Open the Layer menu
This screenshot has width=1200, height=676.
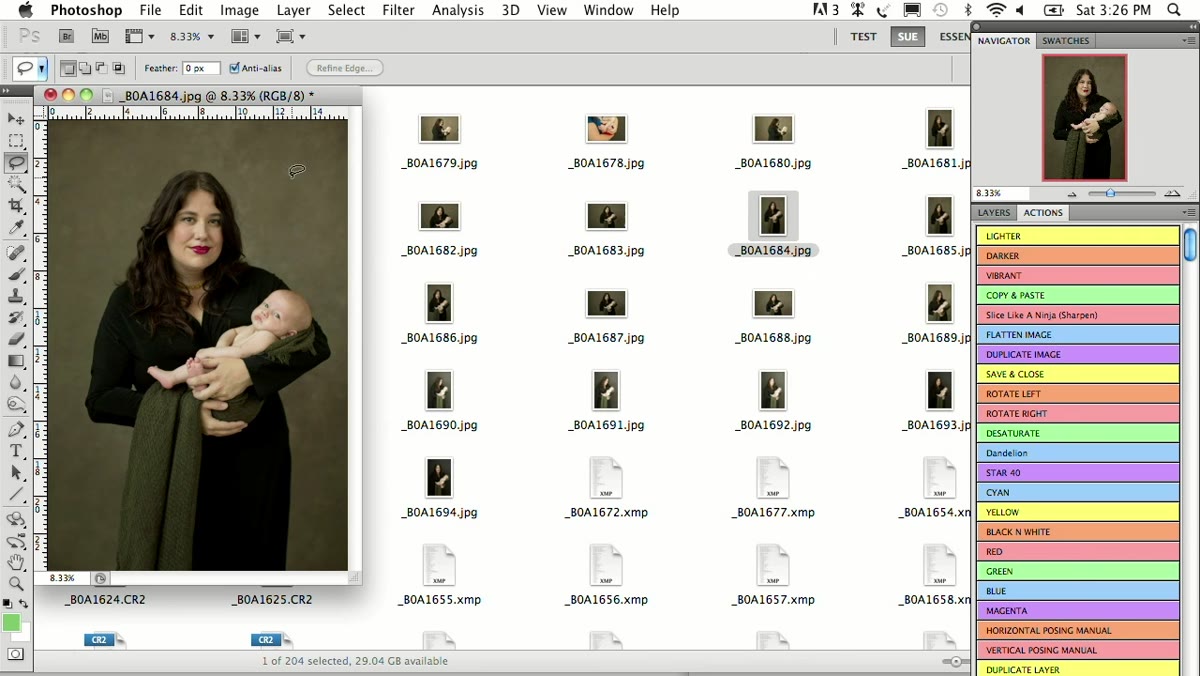coord(293,10)
